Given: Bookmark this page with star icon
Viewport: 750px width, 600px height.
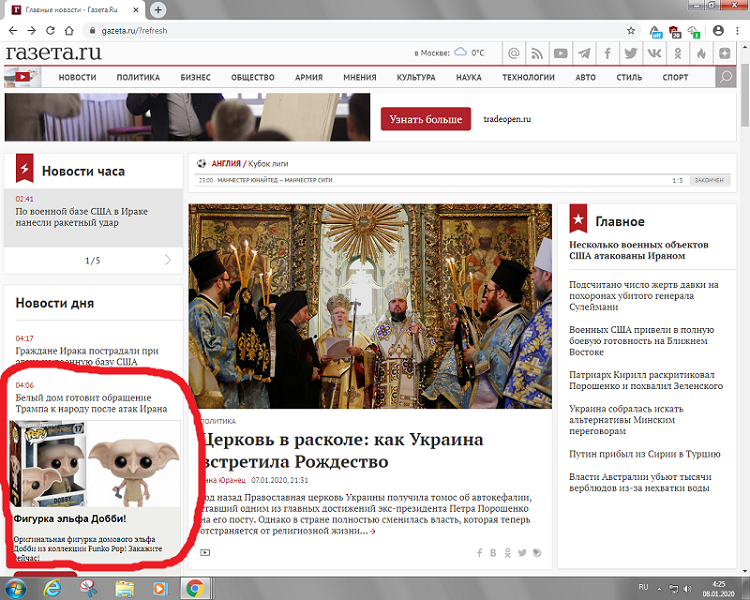Looking at the screenshot, I should coord(631,31).
